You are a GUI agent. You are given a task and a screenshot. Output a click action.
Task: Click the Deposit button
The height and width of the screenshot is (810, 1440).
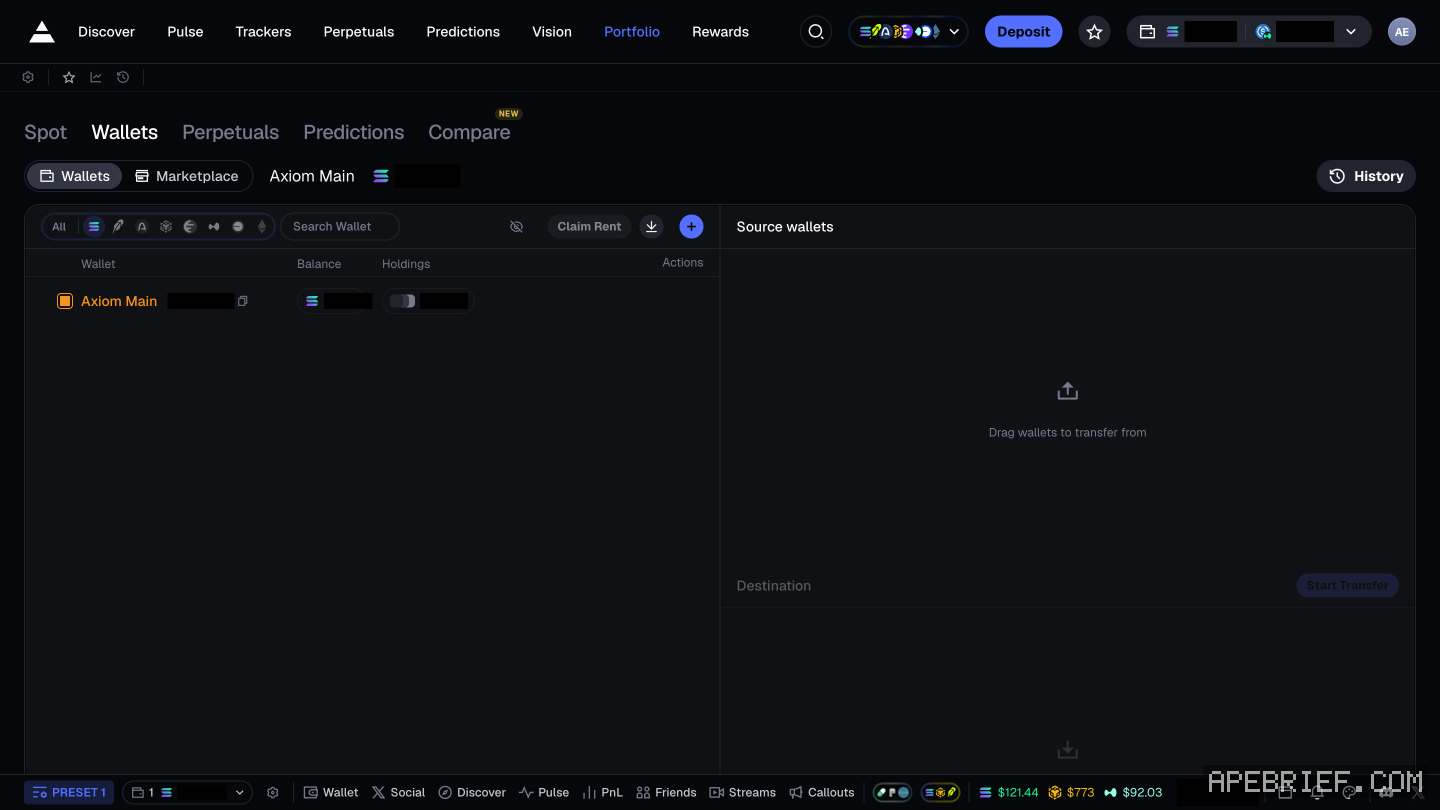click(1023, 32)
